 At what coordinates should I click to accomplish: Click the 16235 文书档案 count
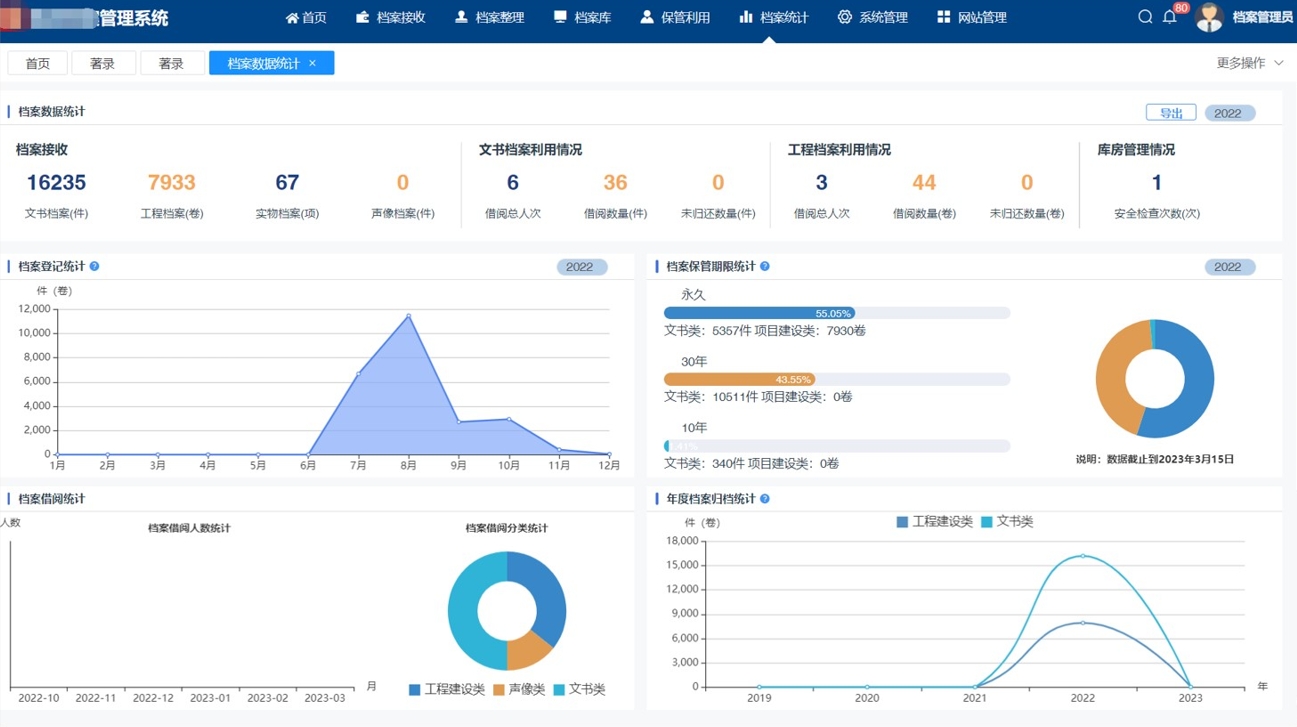tap(56, 182)
